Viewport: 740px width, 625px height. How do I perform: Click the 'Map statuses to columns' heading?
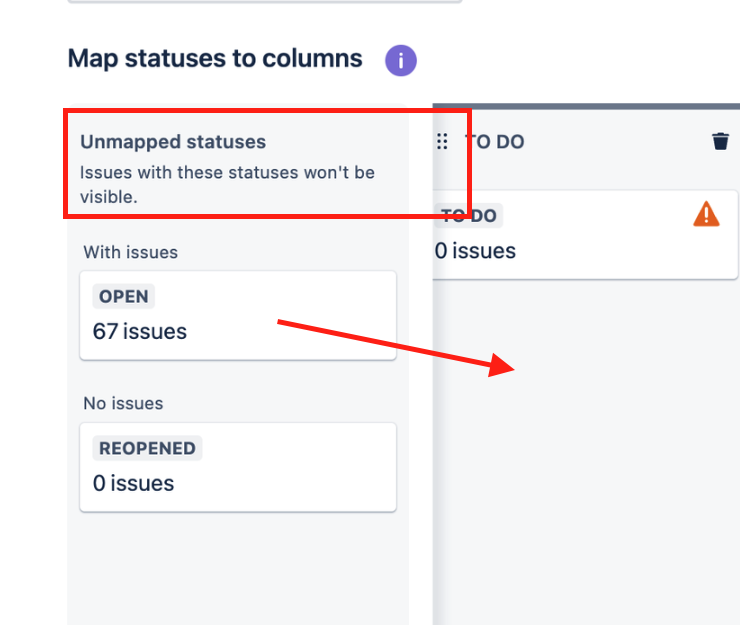pos(215,59)
